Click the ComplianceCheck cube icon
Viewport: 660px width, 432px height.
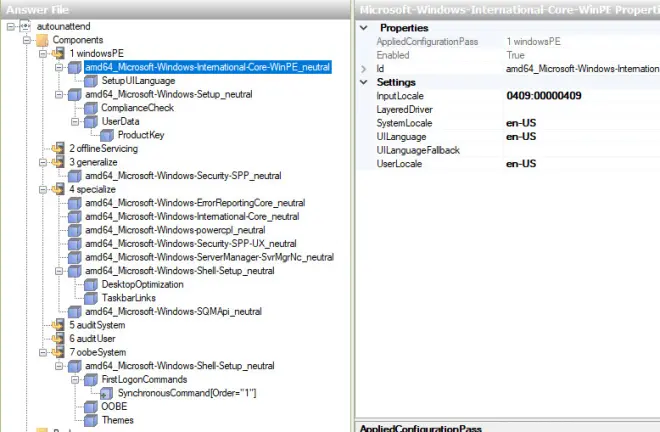(90, 108)
